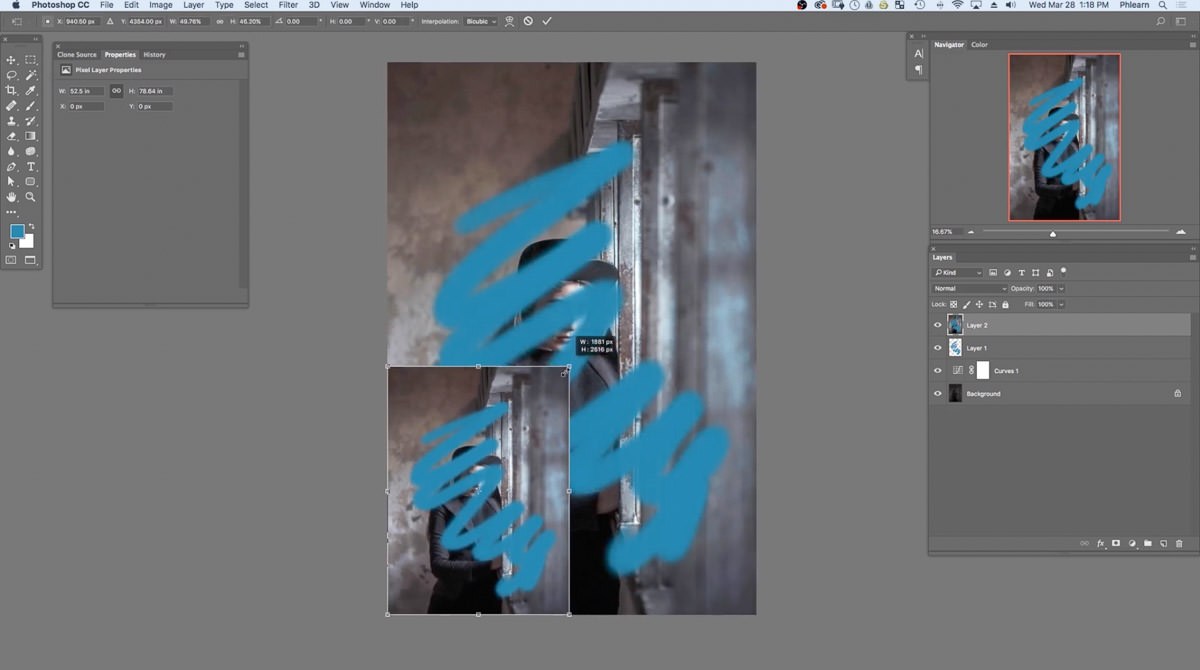Toggle Quick Mask mode

point(12,260)
